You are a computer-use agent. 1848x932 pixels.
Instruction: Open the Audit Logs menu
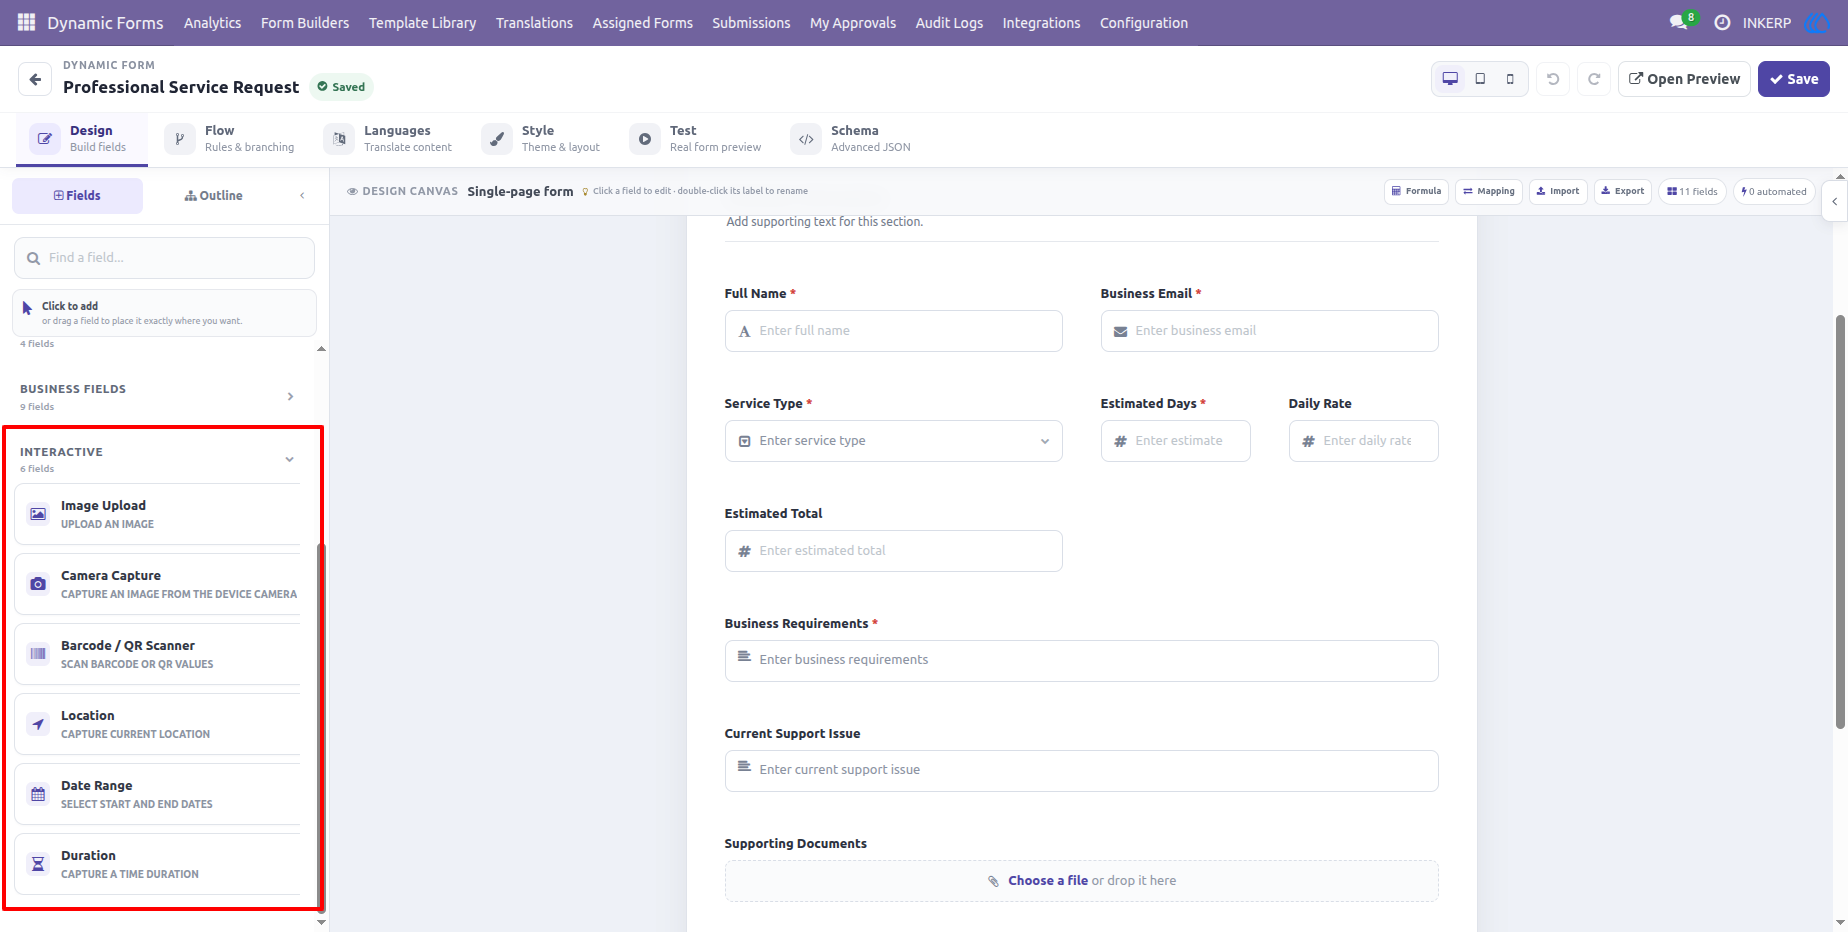pos(949,22)
